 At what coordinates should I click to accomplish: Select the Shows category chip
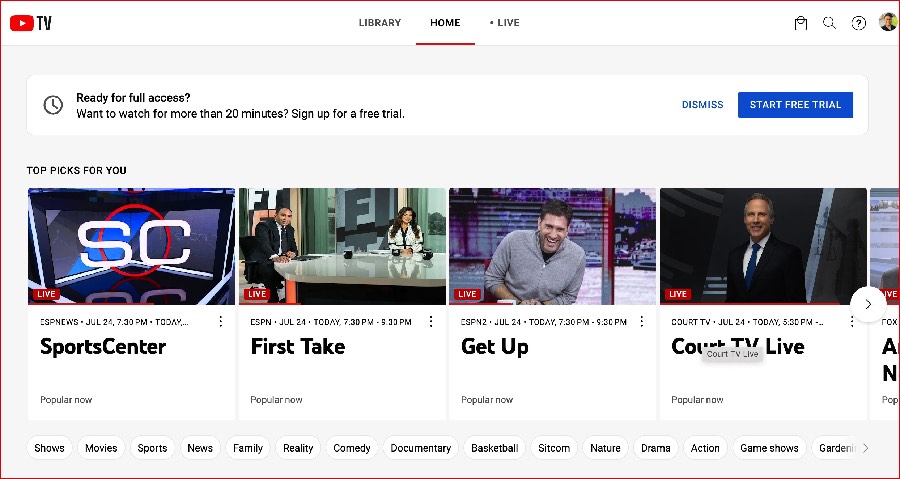click(49, 448)
